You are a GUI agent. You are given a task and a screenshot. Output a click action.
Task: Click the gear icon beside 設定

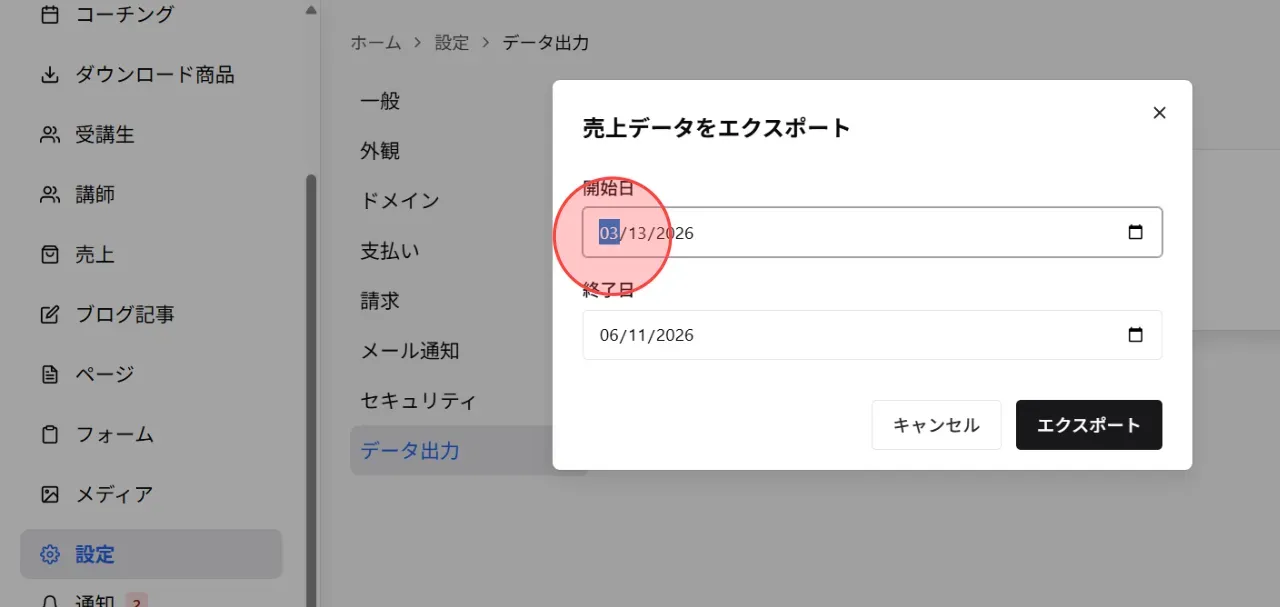(x=50, y=555)
